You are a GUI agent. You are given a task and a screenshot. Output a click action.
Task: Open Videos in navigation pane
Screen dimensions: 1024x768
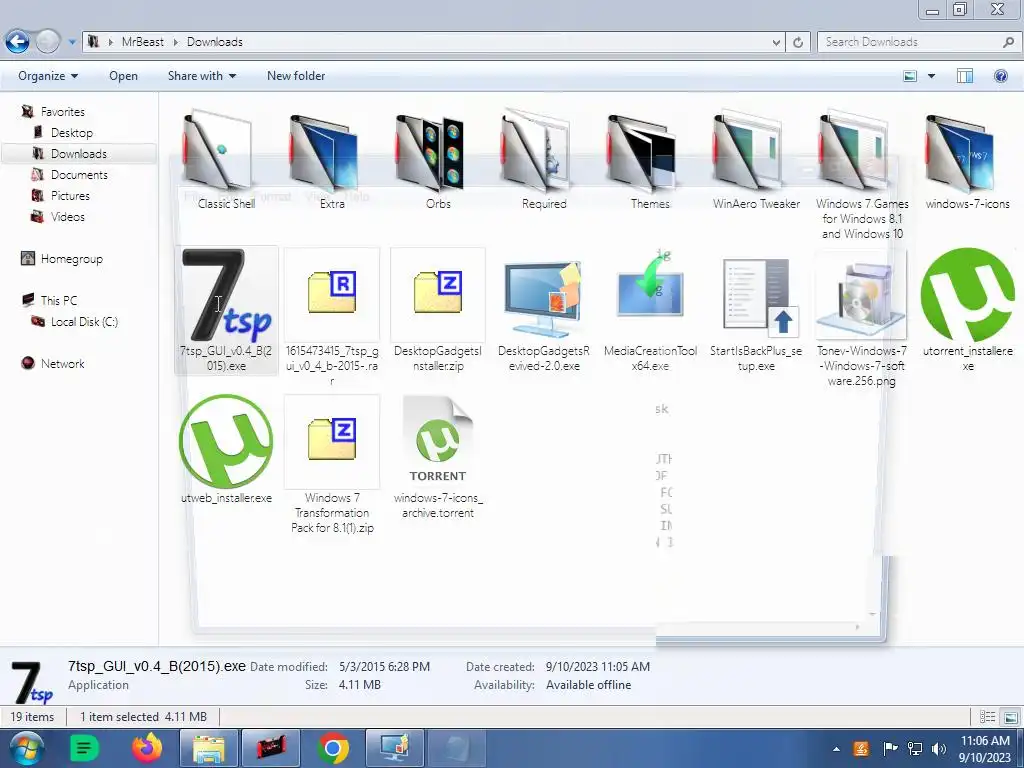[x=67, y=216]
